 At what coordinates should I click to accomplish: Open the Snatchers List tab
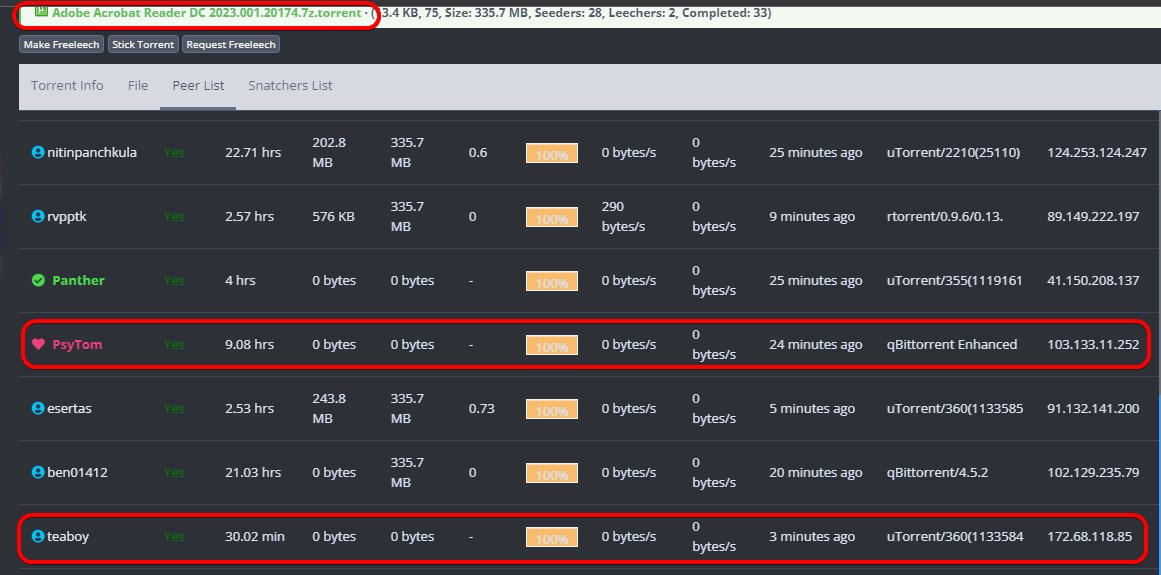(290, 85)
